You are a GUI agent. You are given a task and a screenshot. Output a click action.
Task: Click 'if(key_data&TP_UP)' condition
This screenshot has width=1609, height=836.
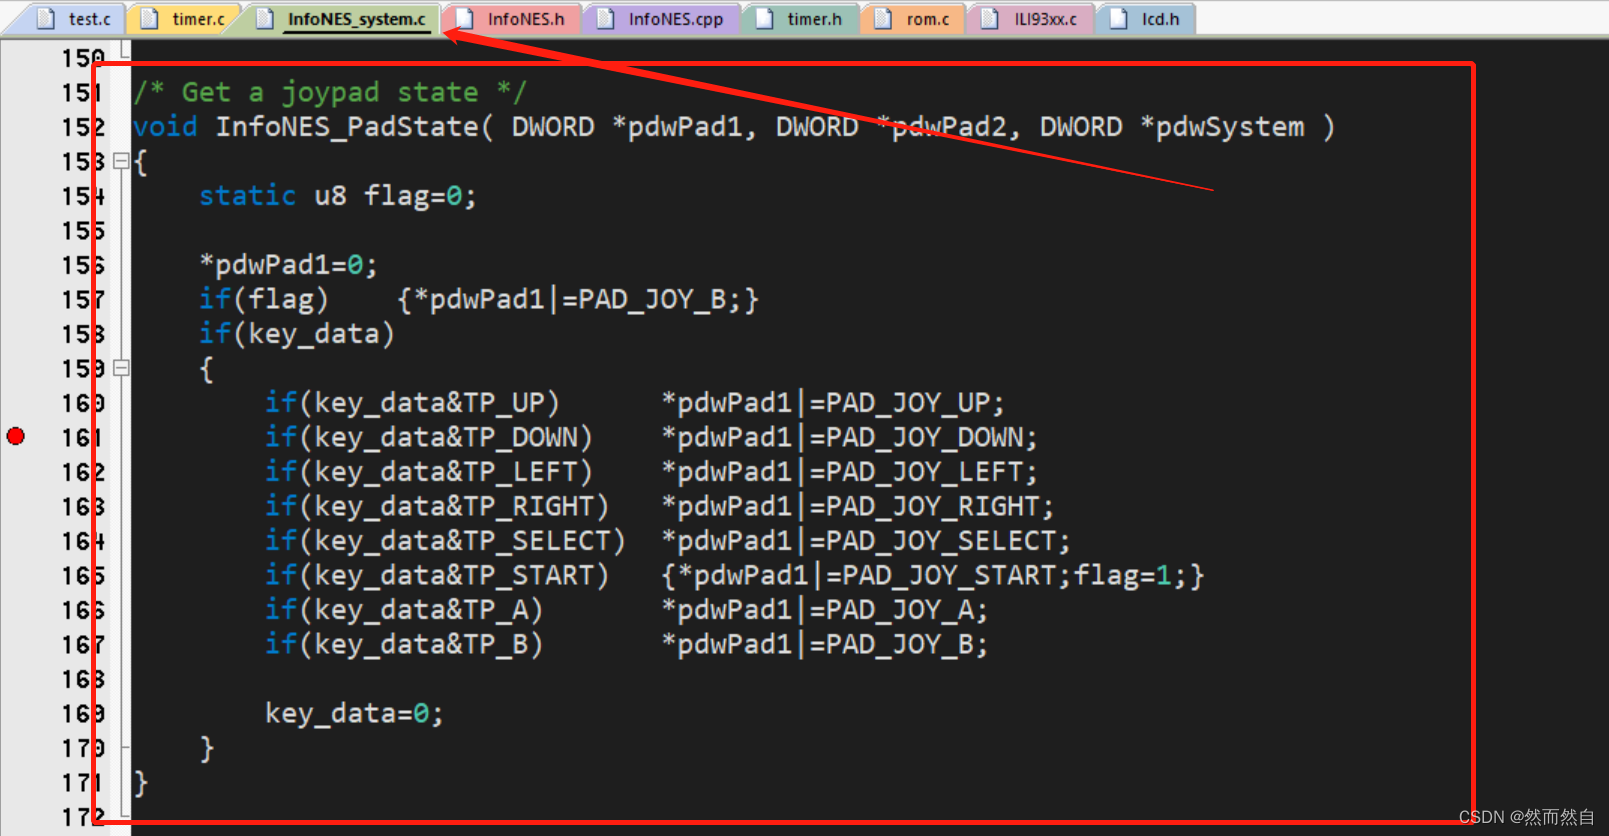pyautogui.click(x=413, y=403)
